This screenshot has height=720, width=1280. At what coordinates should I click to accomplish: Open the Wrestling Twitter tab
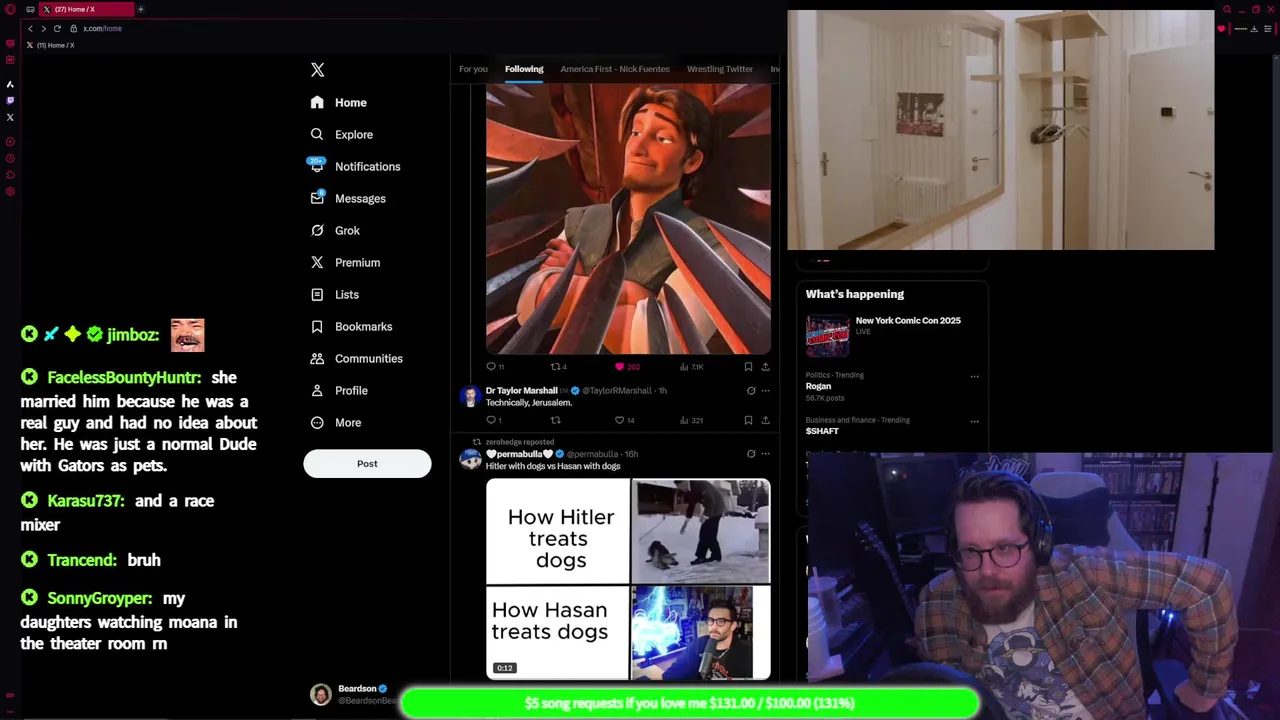point(720,69)
